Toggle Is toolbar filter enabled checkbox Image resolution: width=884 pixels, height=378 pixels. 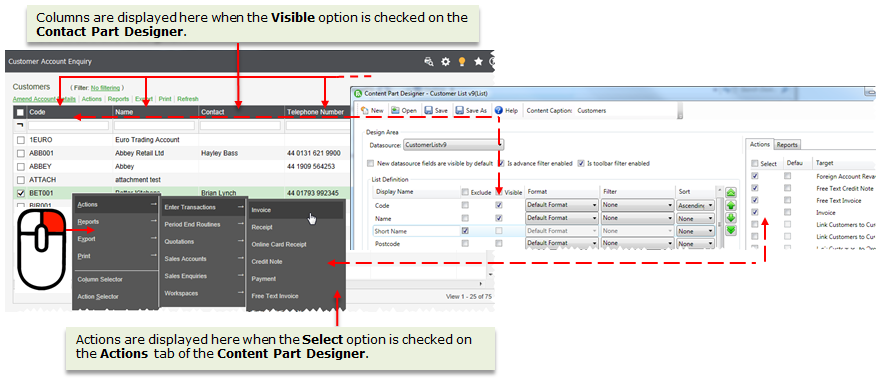pyautogui.click(x=581, y=164)
